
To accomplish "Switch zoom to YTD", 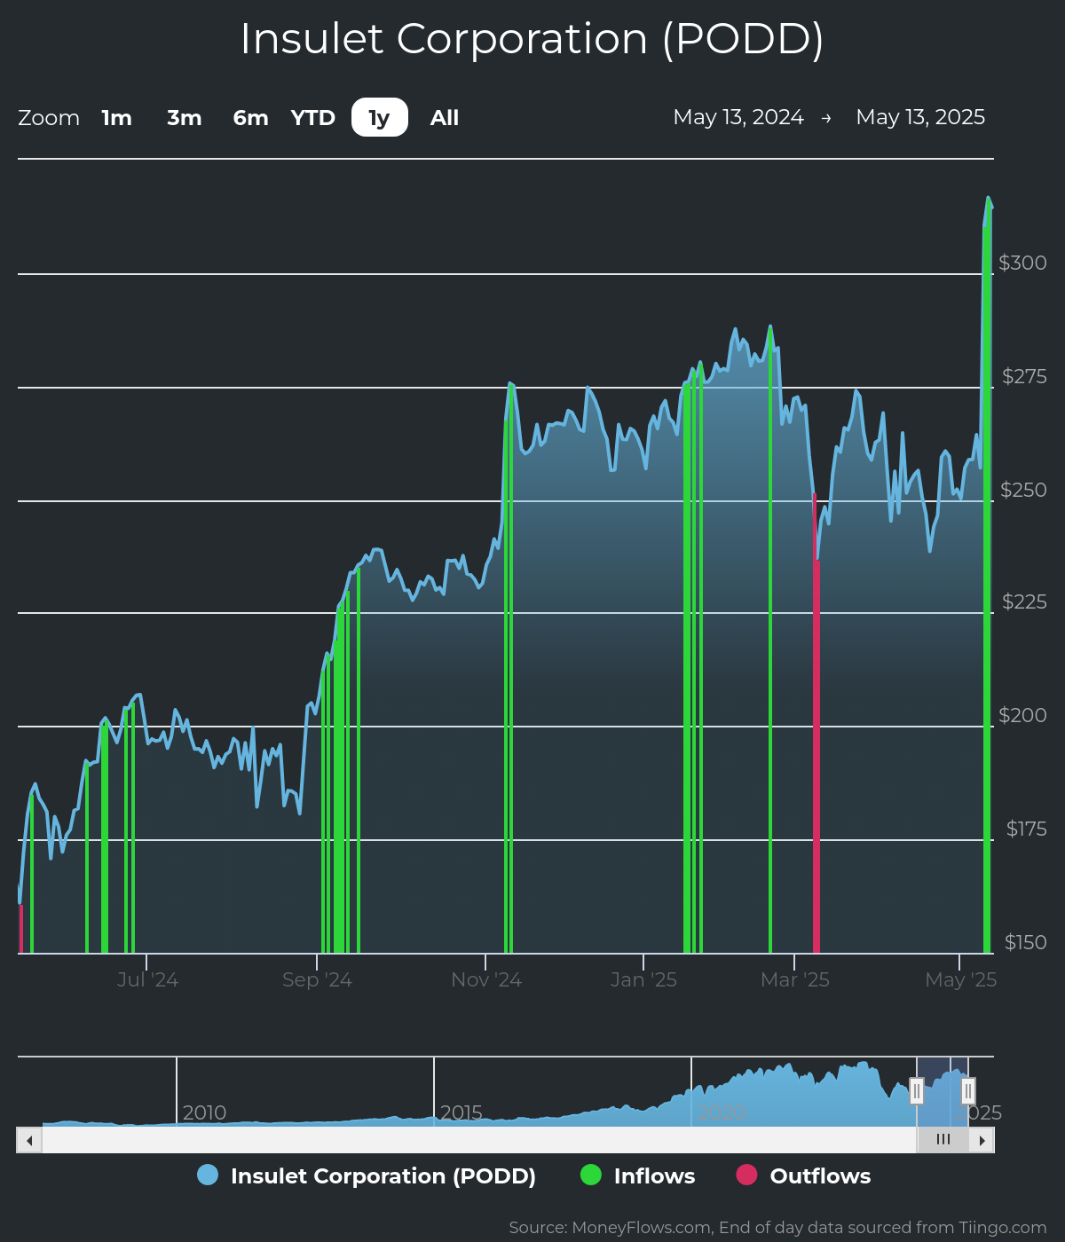I will pyautogui.click(x=313, y=118).
